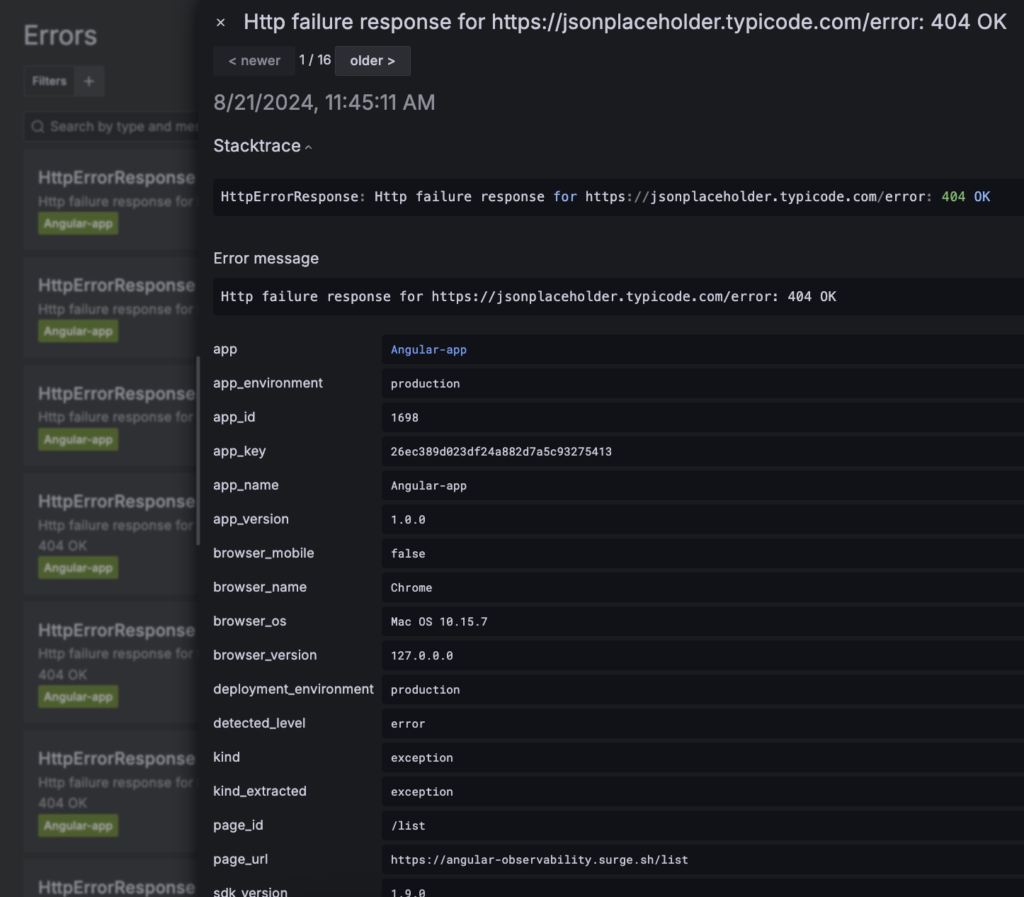Click the search by type input field

110,127
